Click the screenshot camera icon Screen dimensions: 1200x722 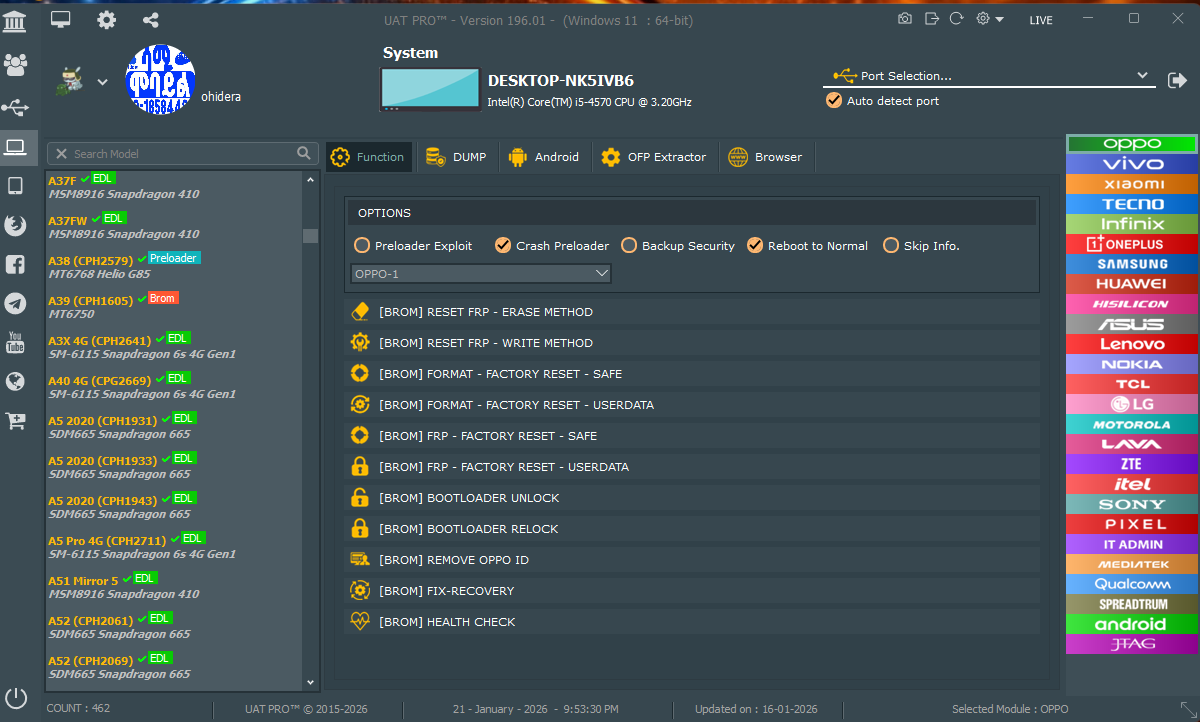pyautogui.click(x=905, y=19)
